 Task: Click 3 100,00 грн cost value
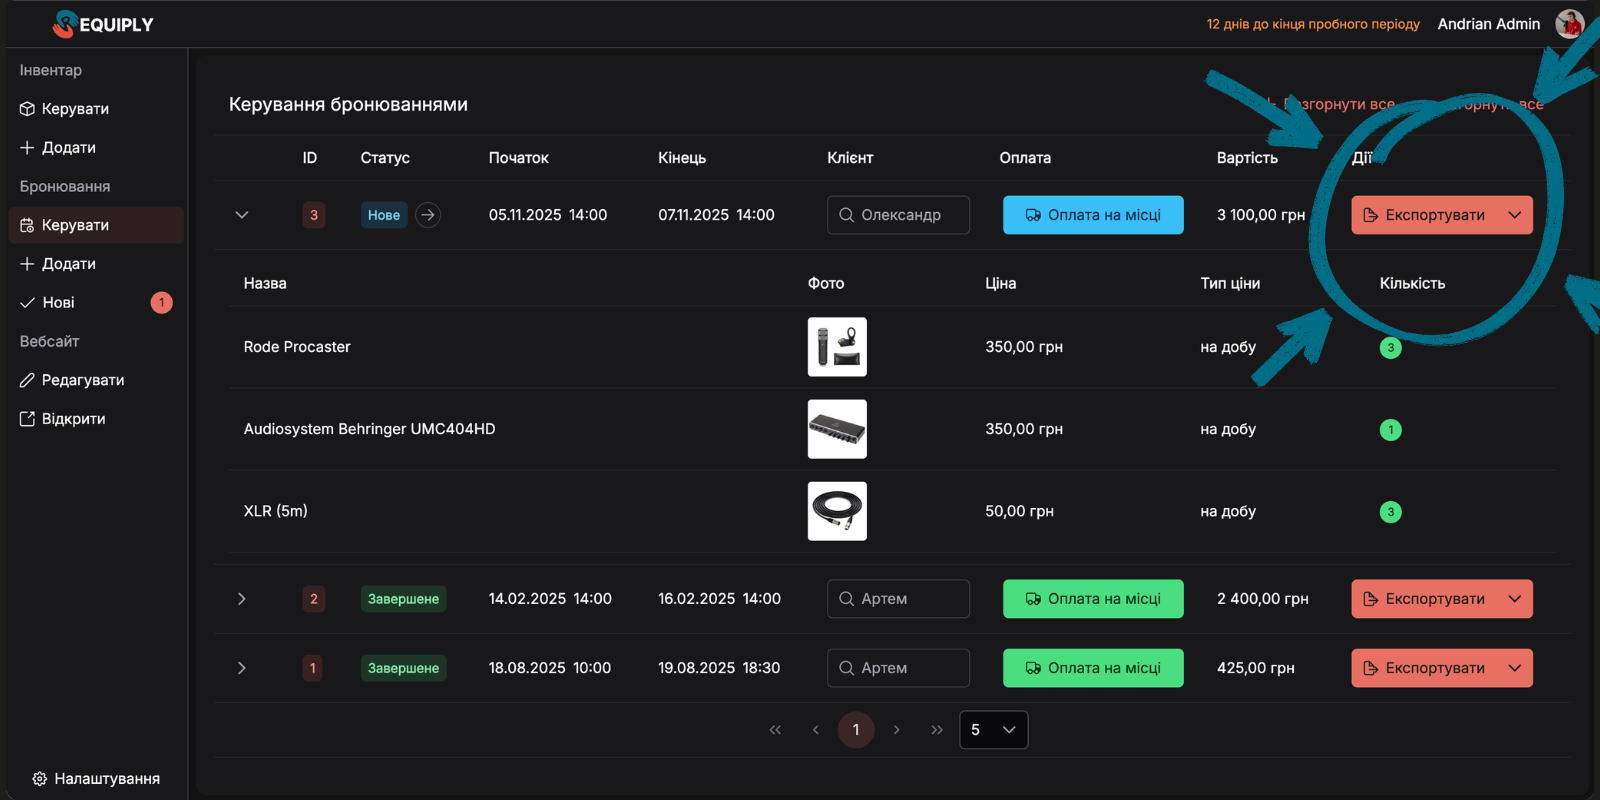pos(1261,215)
